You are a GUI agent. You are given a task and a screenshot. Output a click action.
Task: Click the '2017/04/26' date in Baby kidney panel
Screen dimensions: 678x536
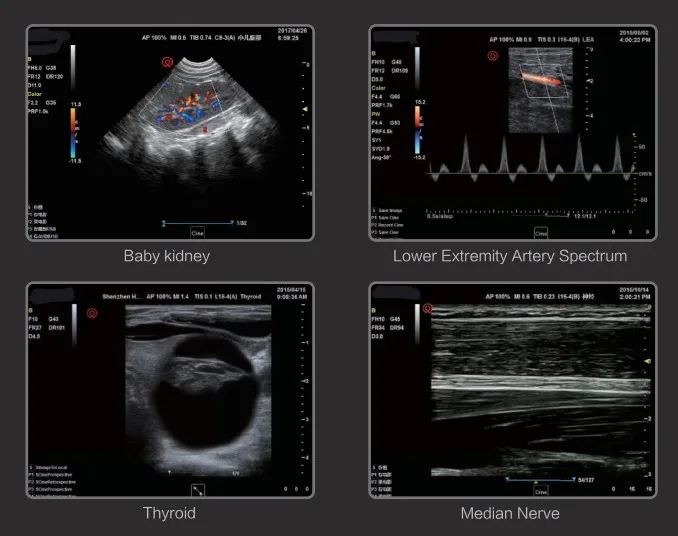pyautogui.click(x=292, y=31)
